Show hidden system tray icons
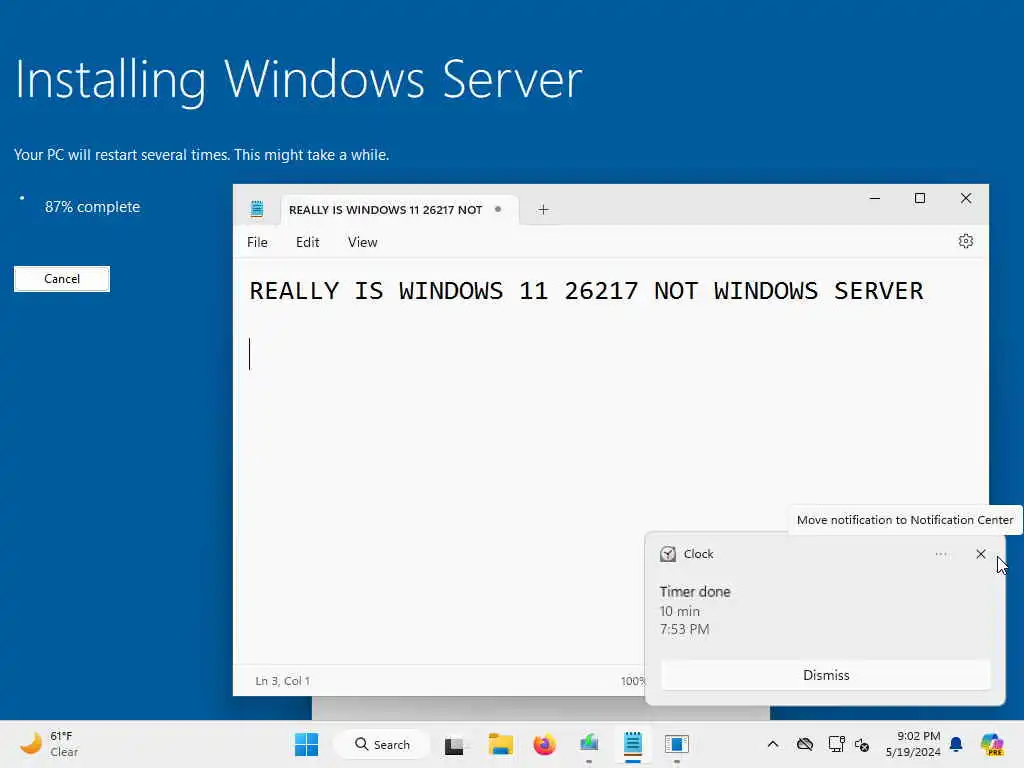The width and height of the screenshot is (1024, 768). coord(773,744)
